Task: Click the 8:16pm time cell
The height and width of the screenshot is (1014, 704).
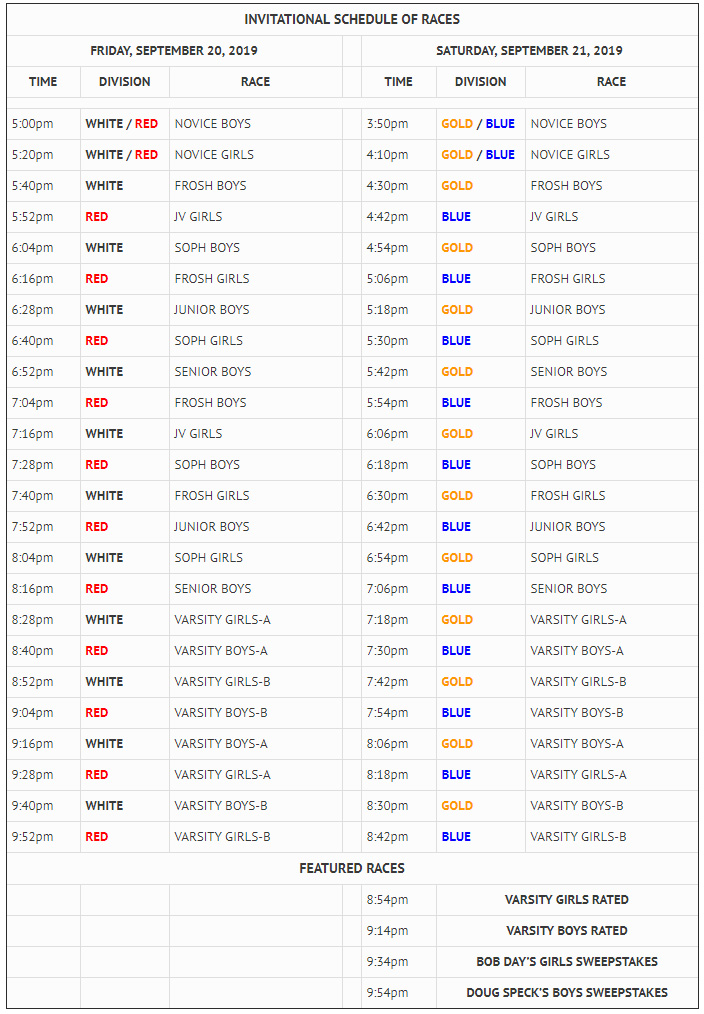Action: click(44, 589)
